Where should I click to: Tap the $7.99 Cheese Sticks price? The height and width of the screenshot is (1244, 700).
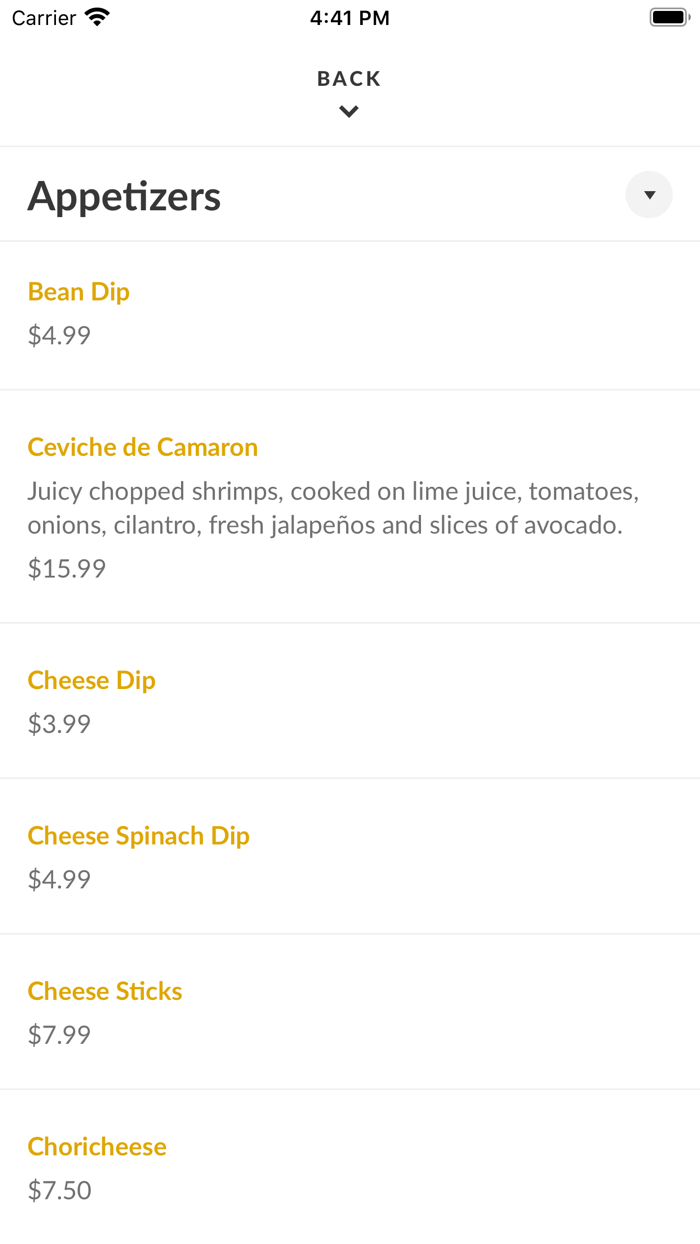[59, 1035]
